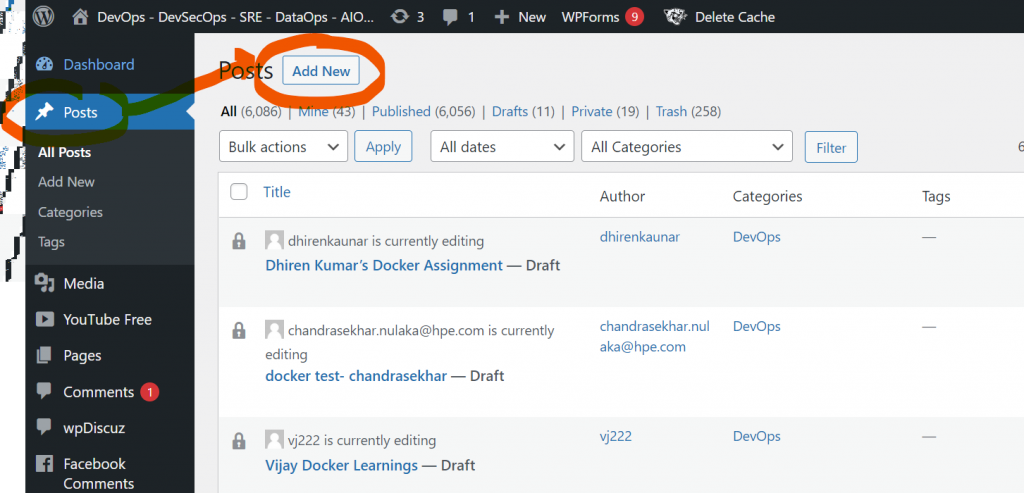Open Categories in the Posts submenu

[70, 212]
